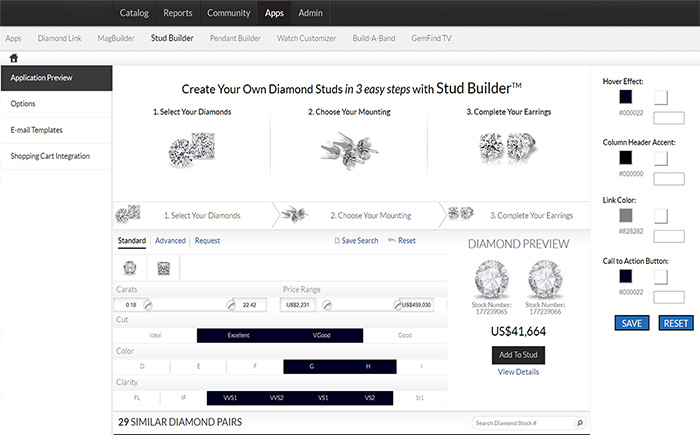Click the carat maximum slider handle
This screenshot has width=700, height=435.
click(231, 305)
